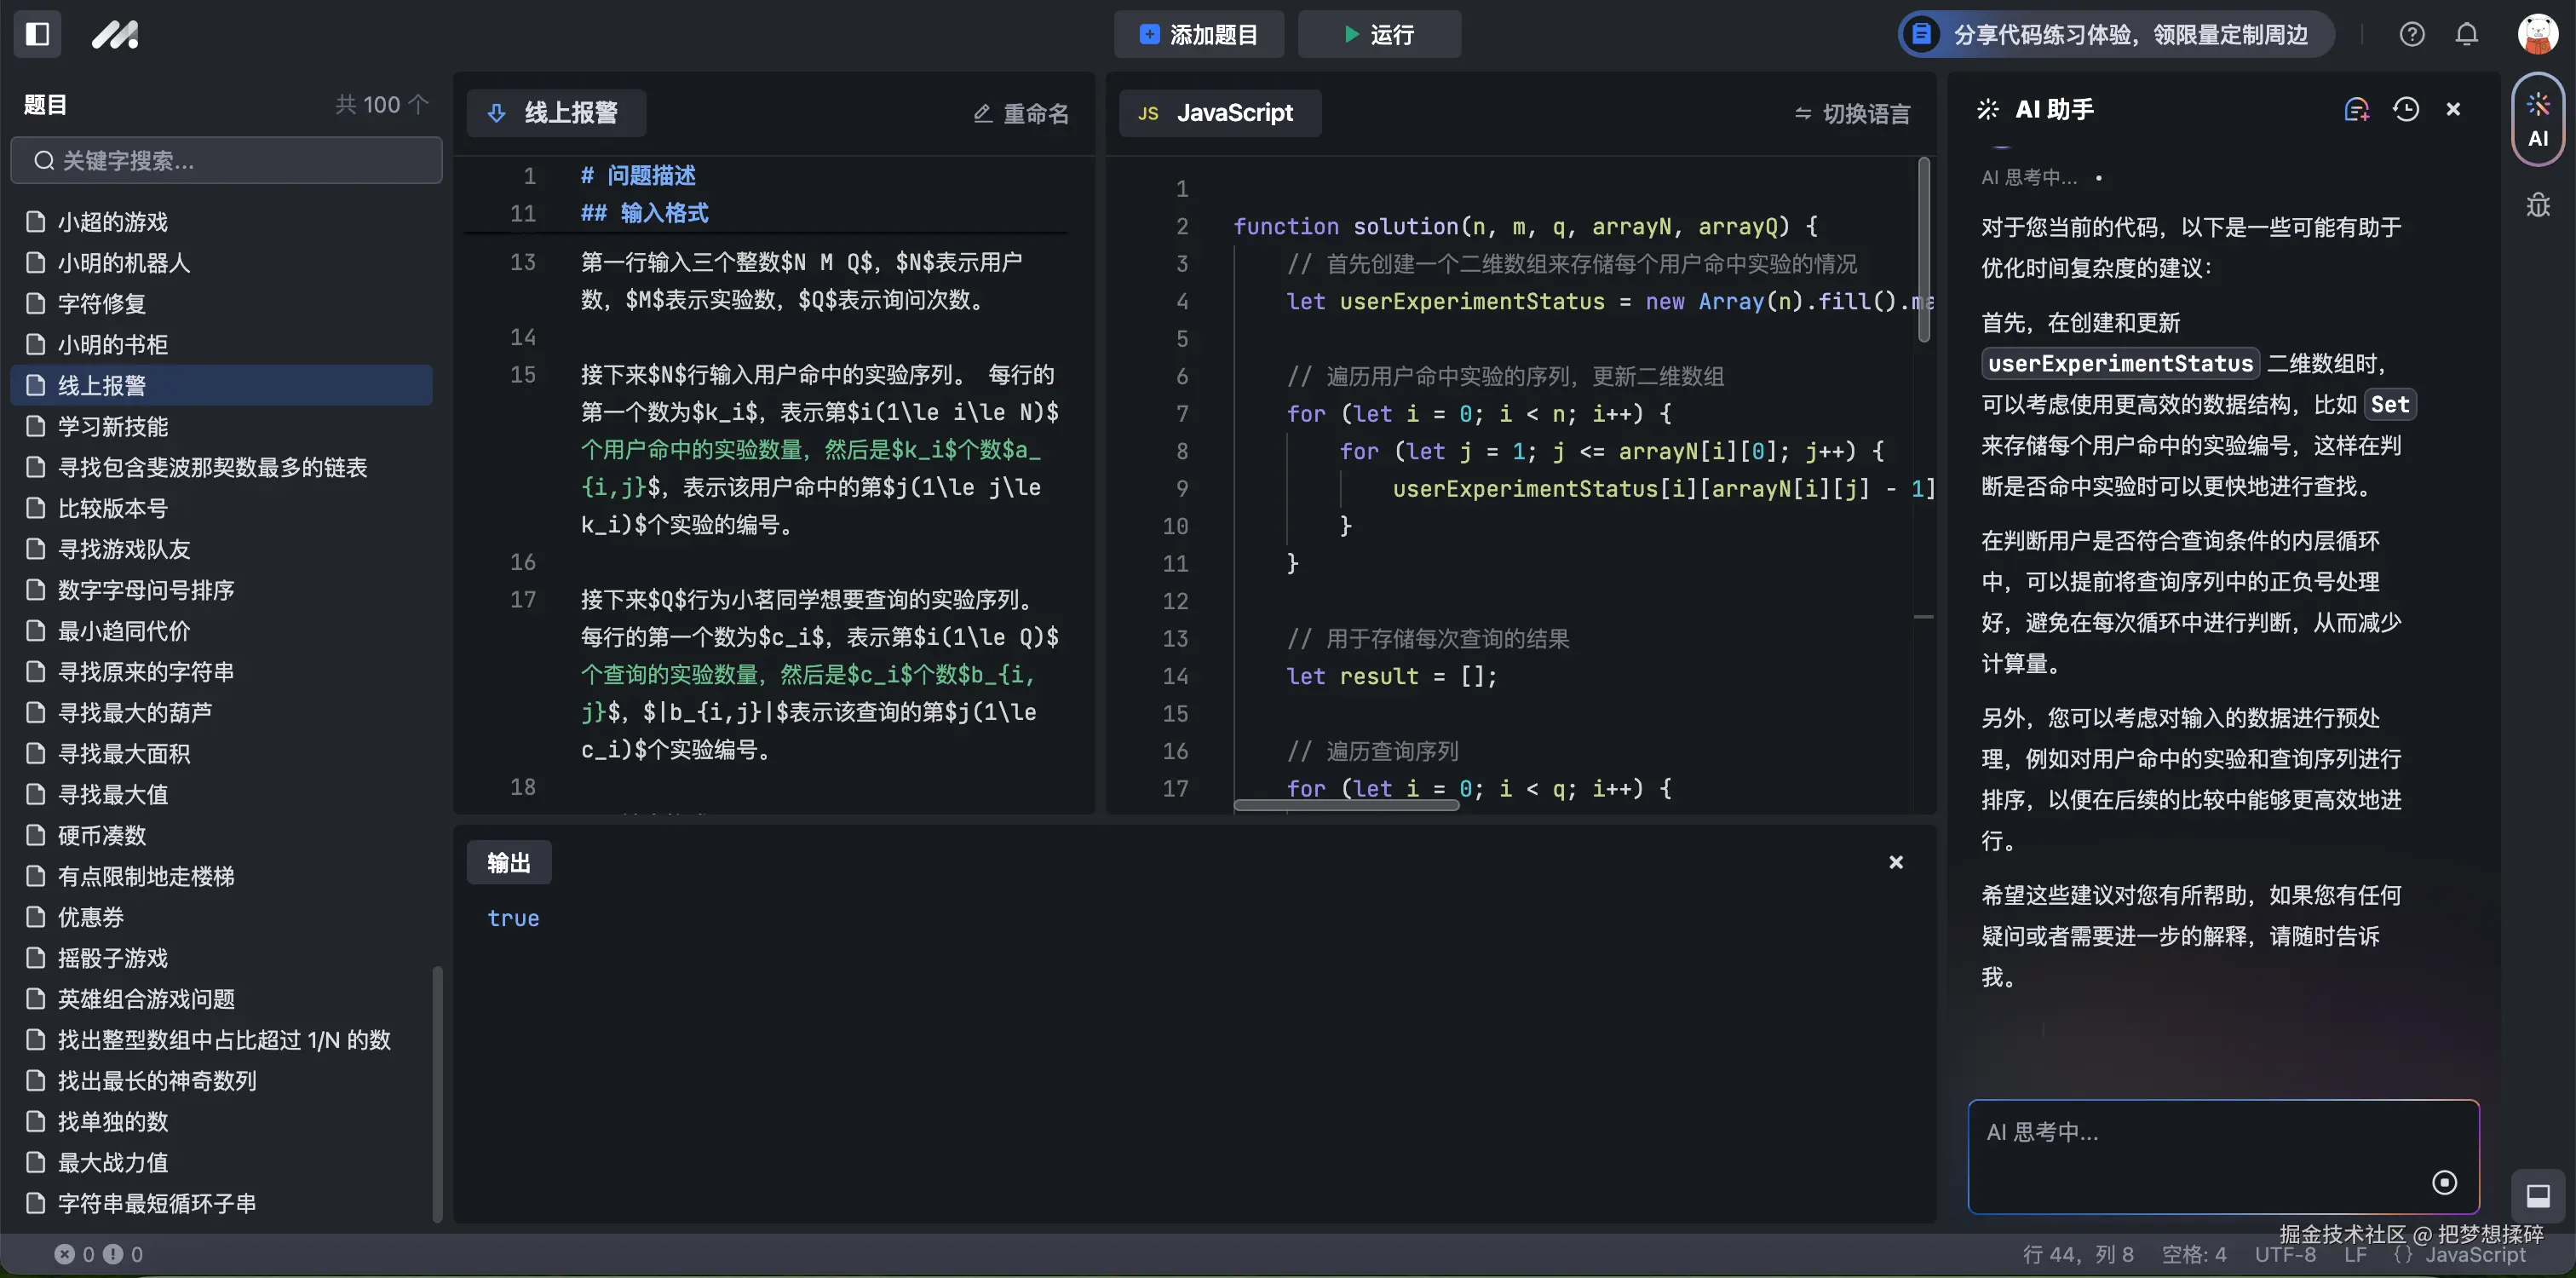
Task: Rename the problem using the pencil icon
Action: (982, 113)
